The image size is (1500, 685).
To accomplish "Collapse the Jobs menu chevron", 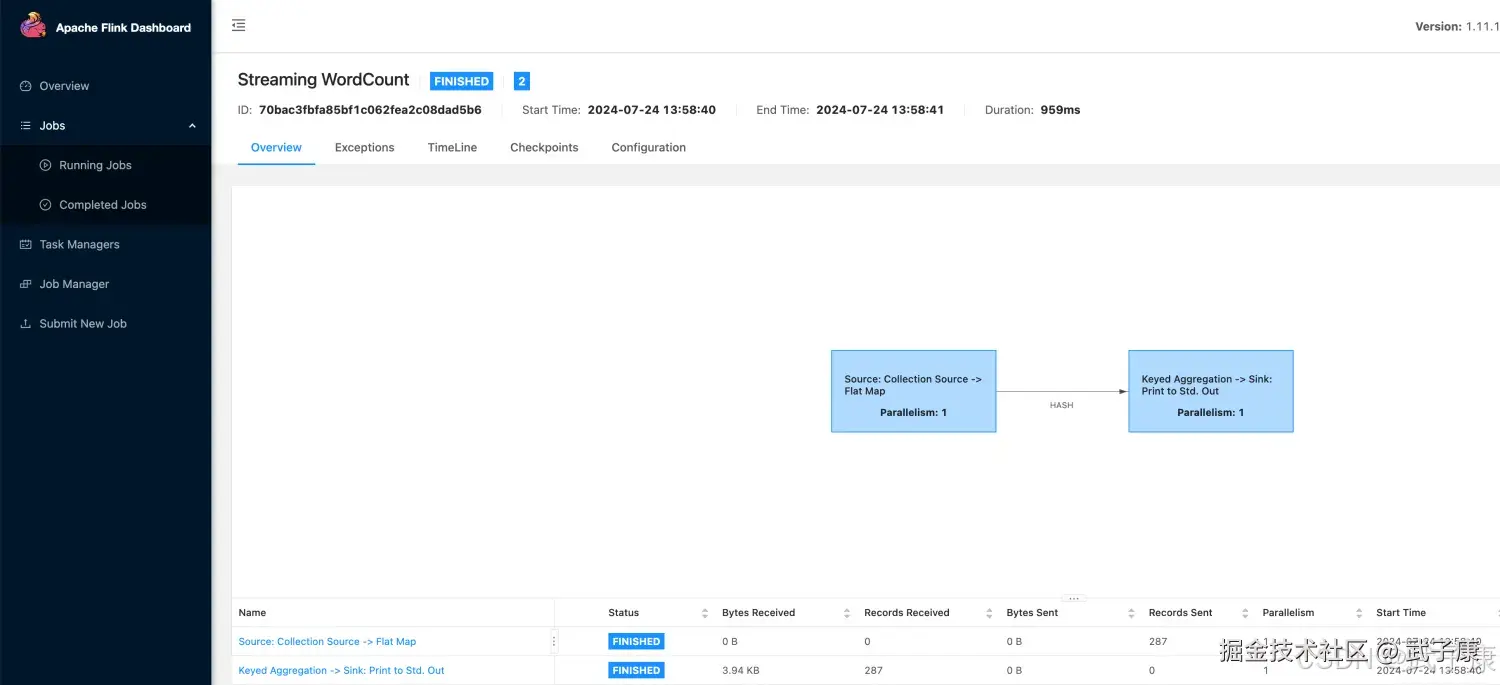I will [x=192, y=126].
